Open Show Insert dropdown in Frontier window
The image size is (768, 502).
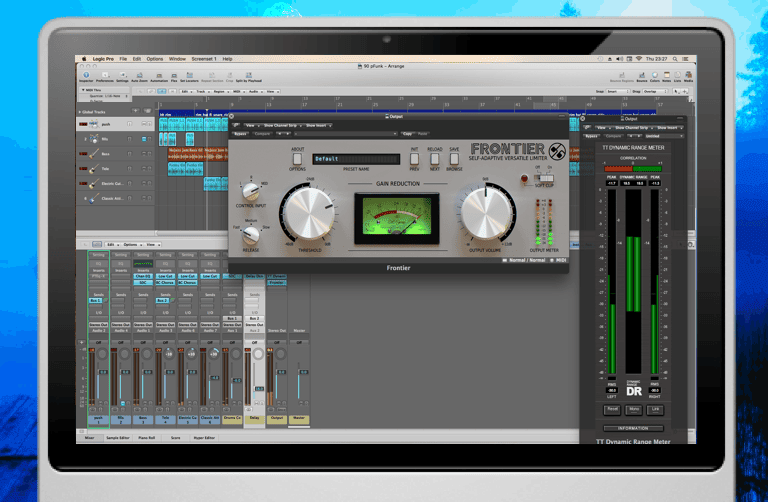(318, 125)
